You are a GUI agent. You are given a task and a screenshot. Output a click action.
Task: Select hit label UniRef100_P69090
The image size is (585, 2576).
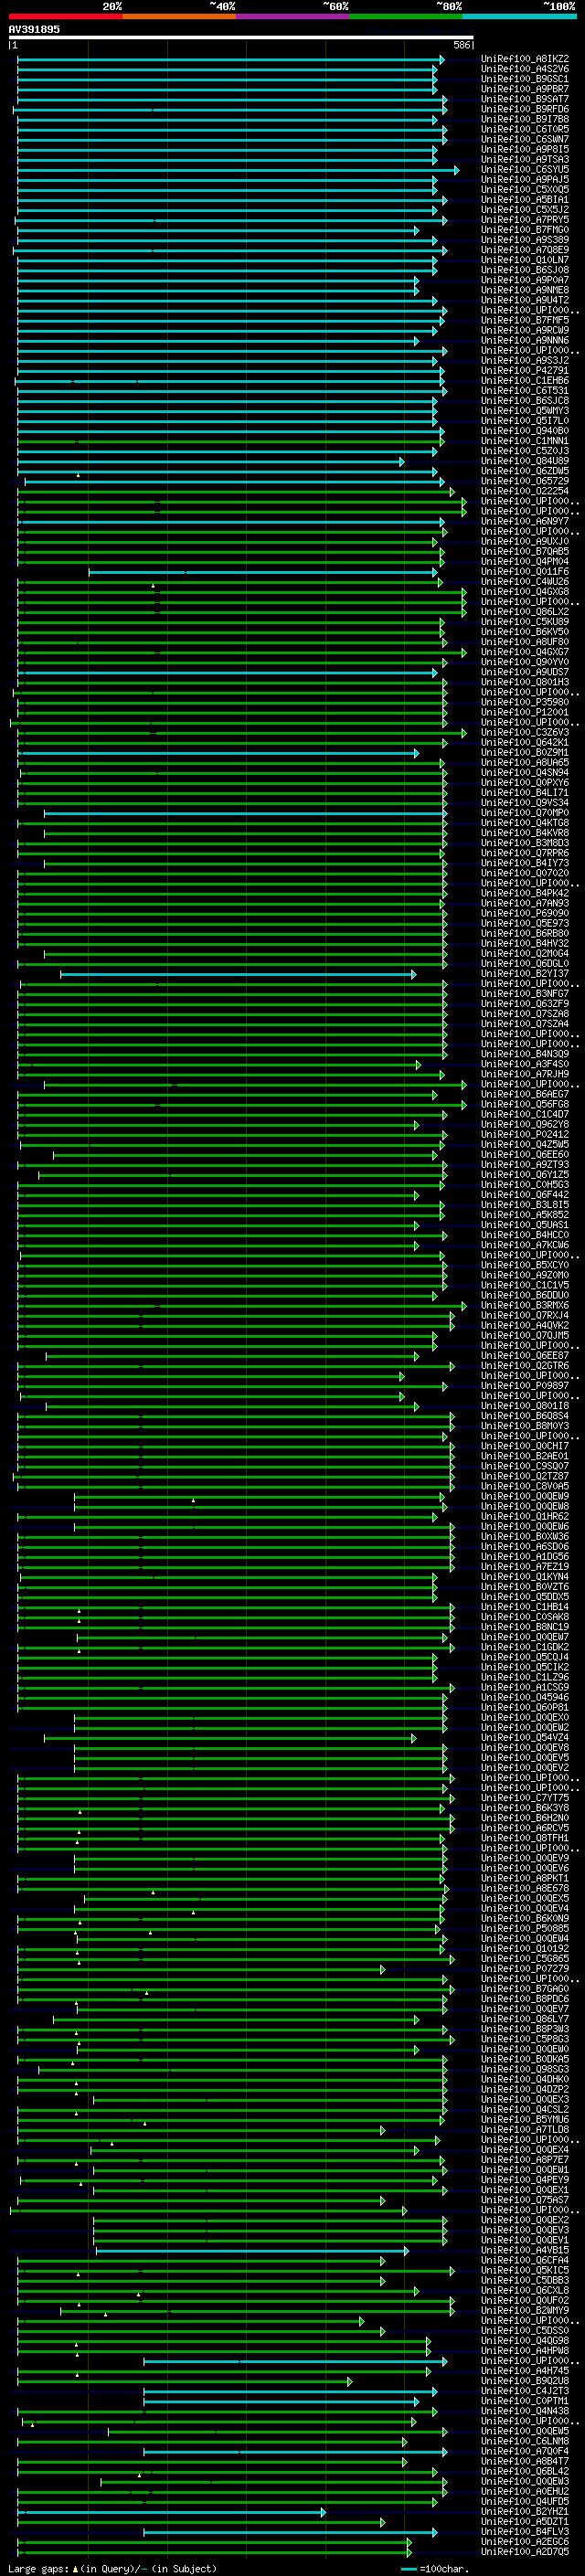pyautogui.click(x=525, y=913)
